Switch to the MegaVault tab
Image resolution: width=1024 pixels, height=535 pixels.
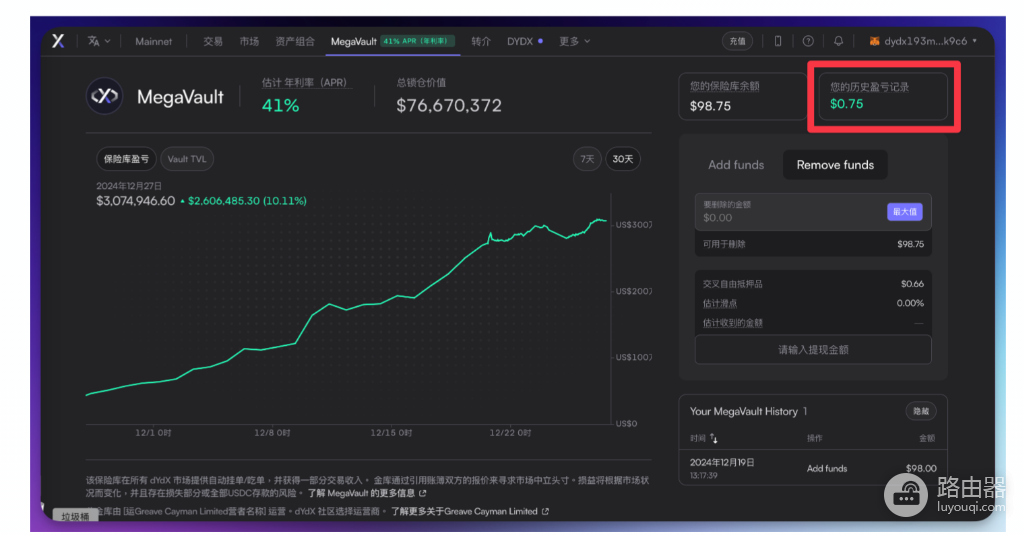pyautogui.click(x=392, y=41)
